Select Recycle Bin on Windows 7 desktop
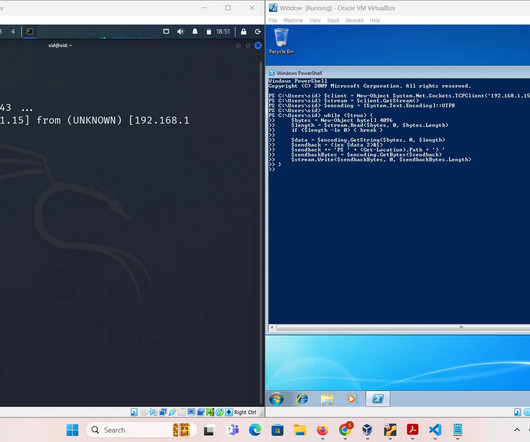The height and width of the screenshot is (442, 530). 281,41
